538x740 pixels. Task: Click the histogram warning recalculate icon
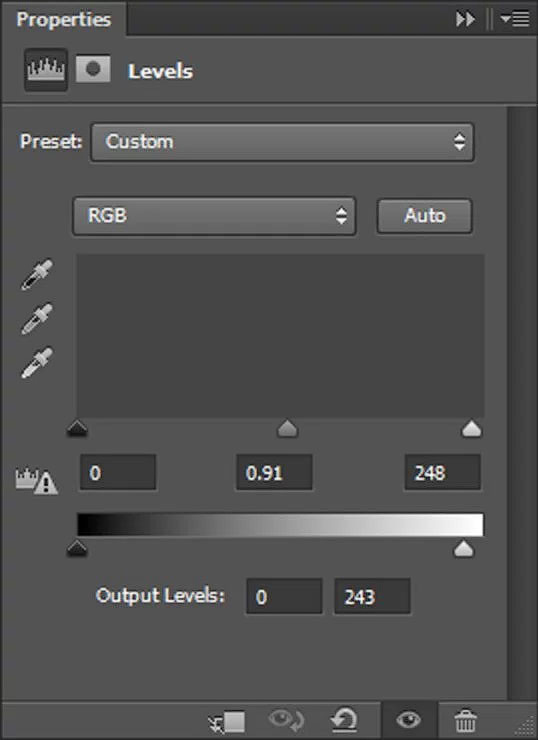36,481
